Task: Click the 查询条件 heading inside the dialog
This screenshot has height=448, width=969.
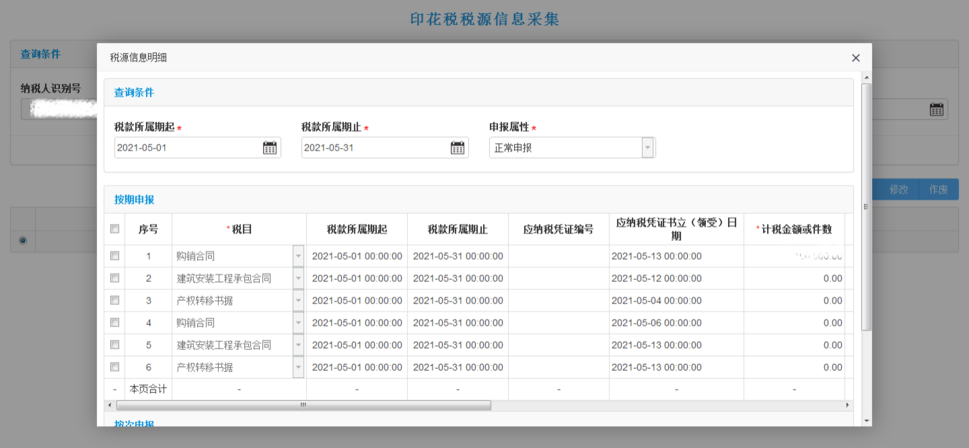Action: 134,93
